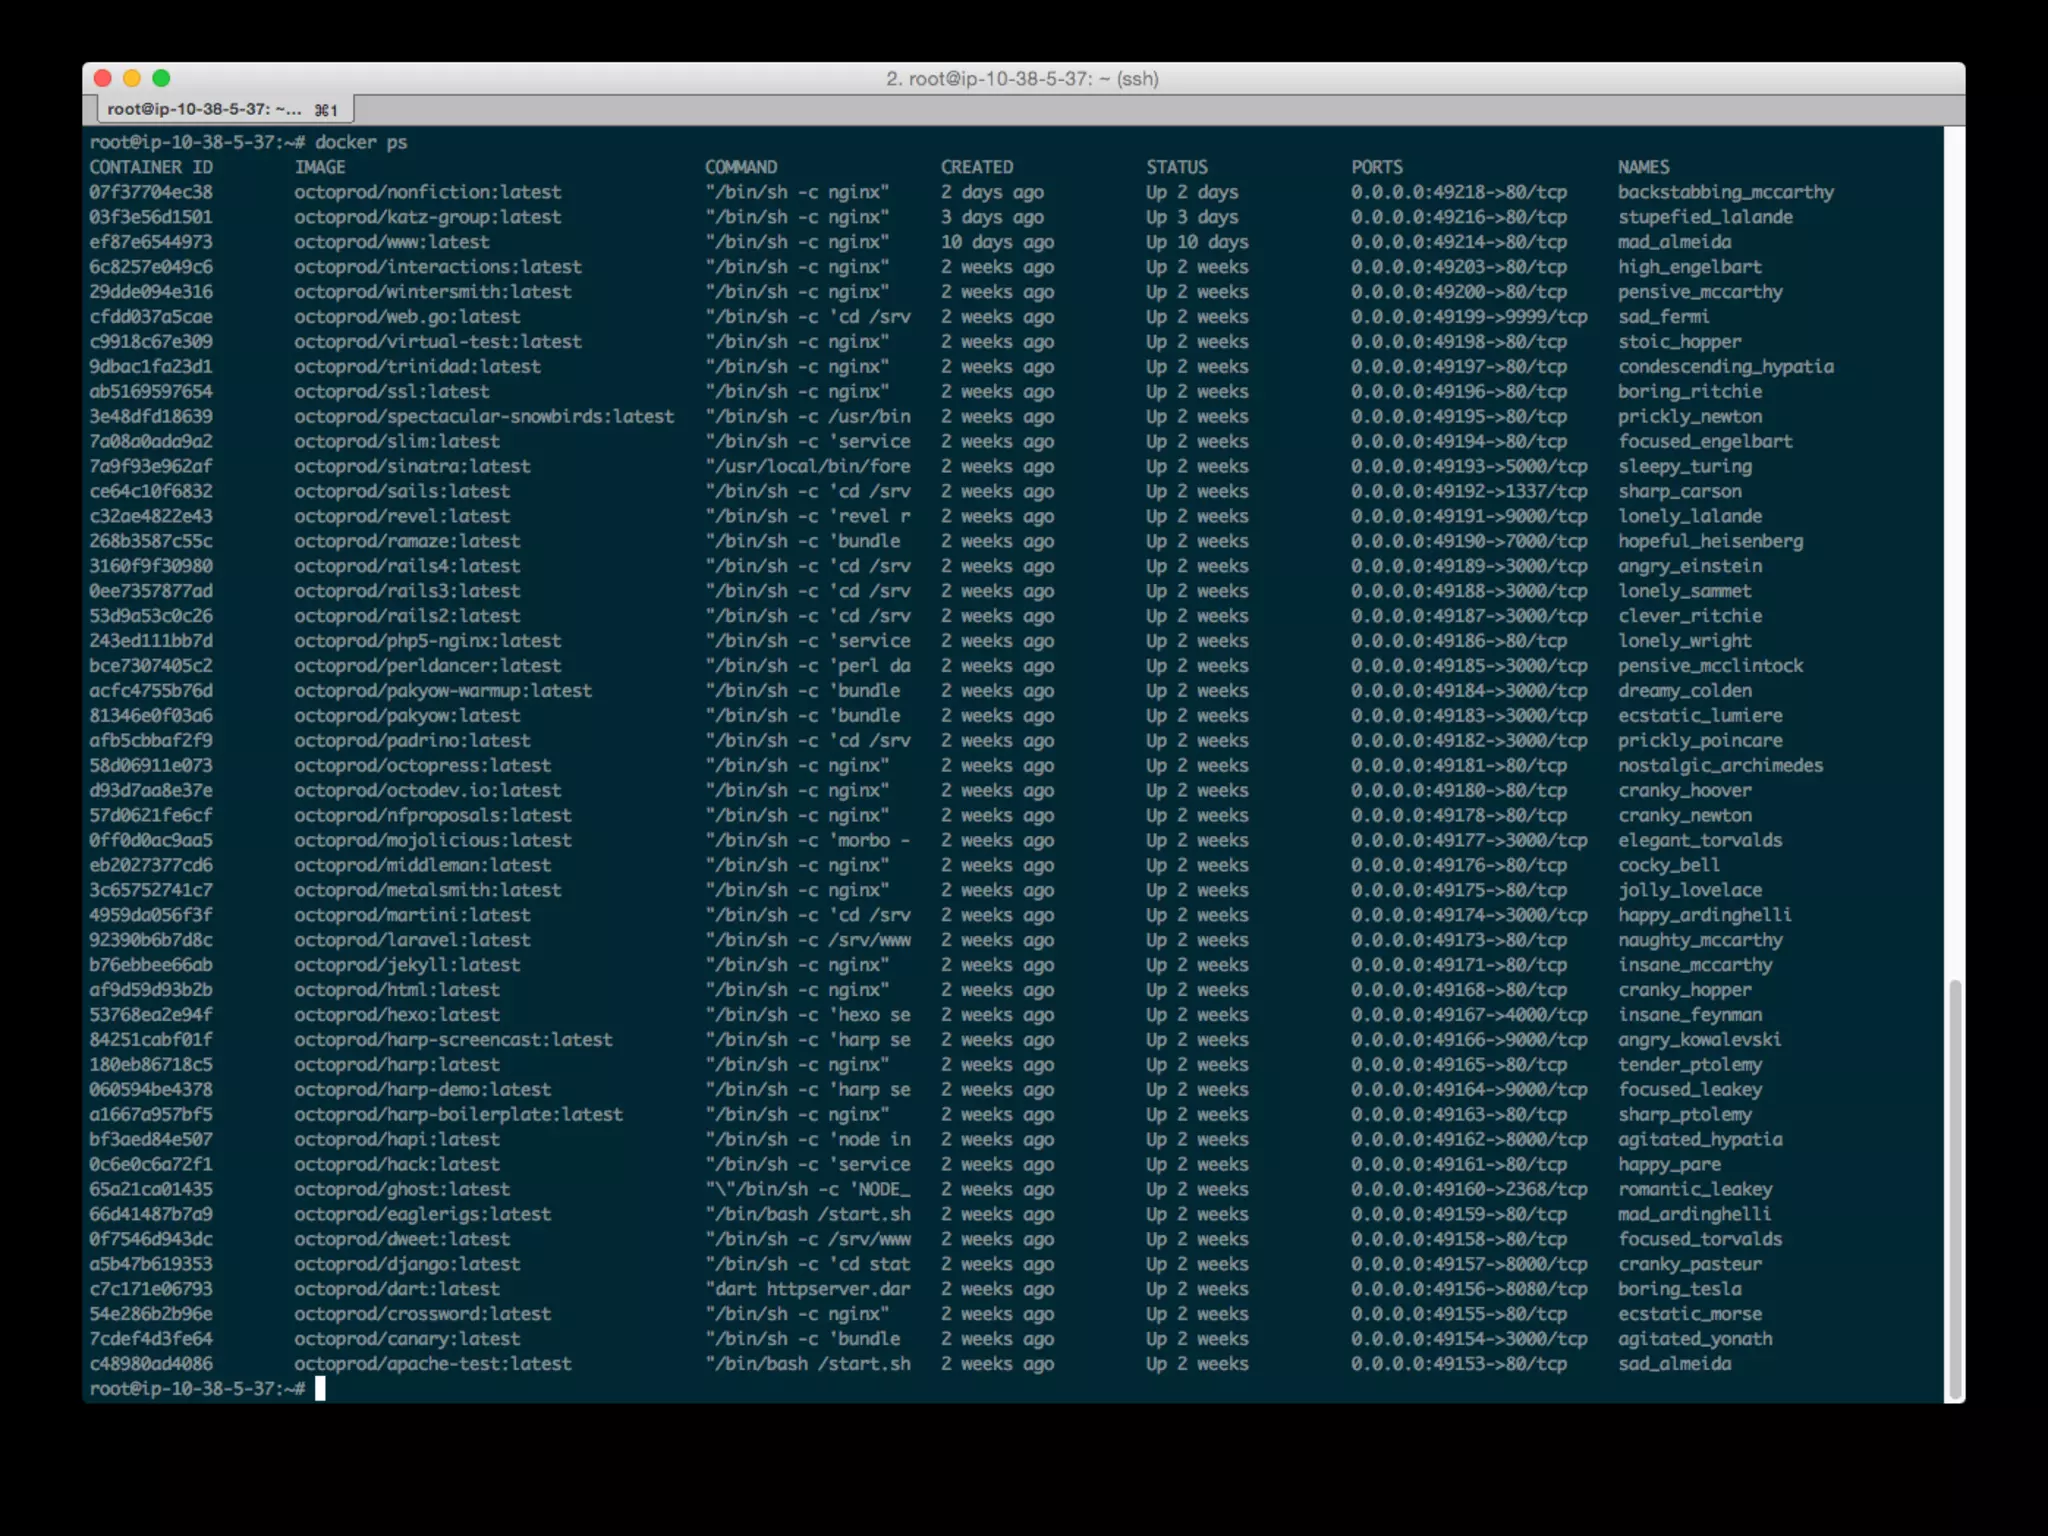Image resolution: width=2048 pixels, height=1536 pixels.
Task: Click the octoprod/spectacular-snowbirds:latest image name
Action: 484,416
